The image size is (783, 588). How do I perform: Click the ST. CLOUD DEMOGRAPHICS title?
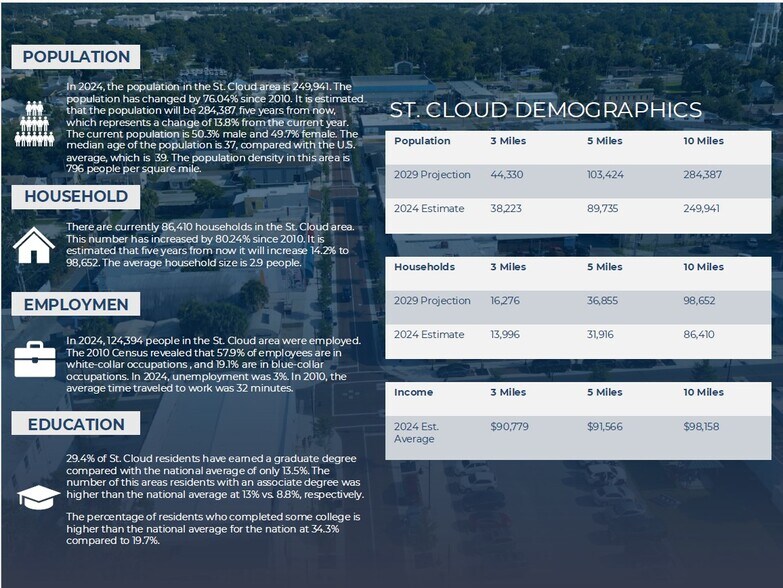pyautogui.click(x=545, y=110)
